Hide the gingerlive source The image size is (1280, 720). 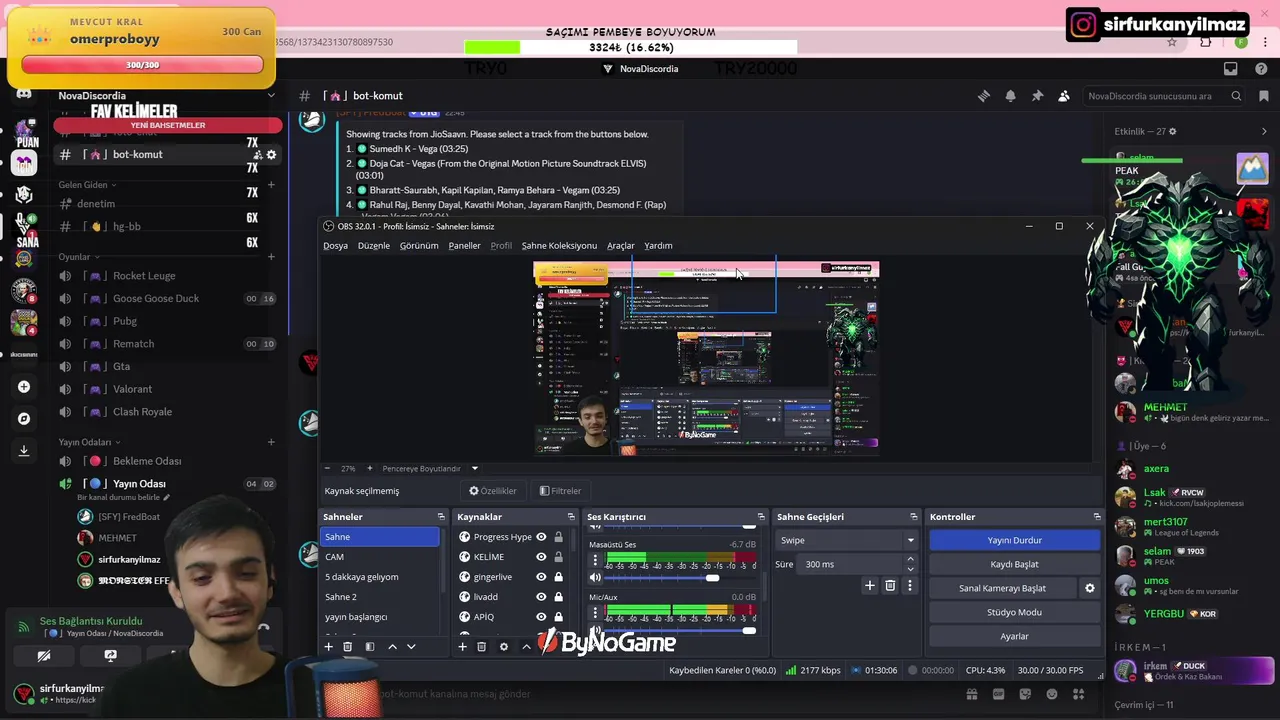point(541,577)
